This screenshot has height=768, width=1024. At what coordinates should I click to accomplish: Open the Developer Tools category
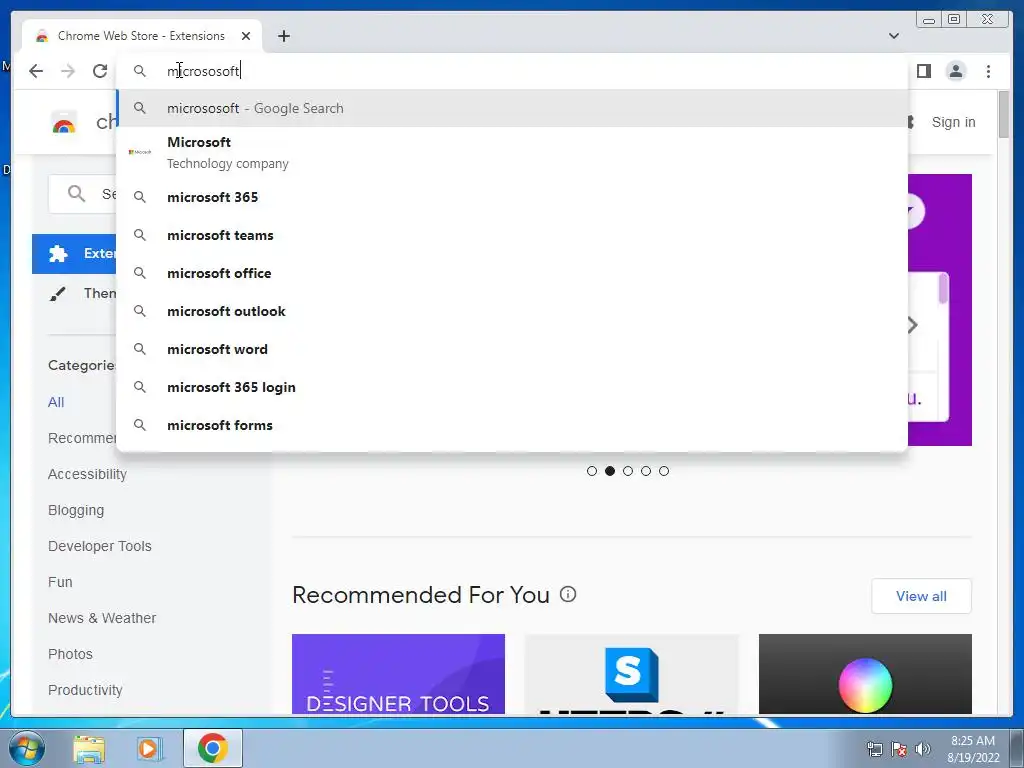coord(100,546)
